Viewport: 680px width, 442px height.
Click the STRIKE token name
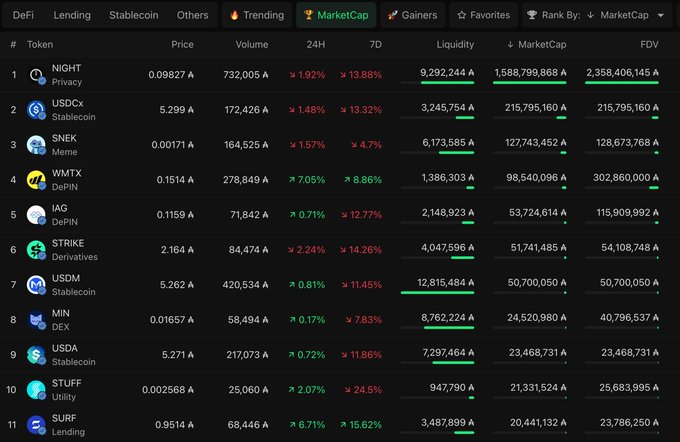pos(68,243)
